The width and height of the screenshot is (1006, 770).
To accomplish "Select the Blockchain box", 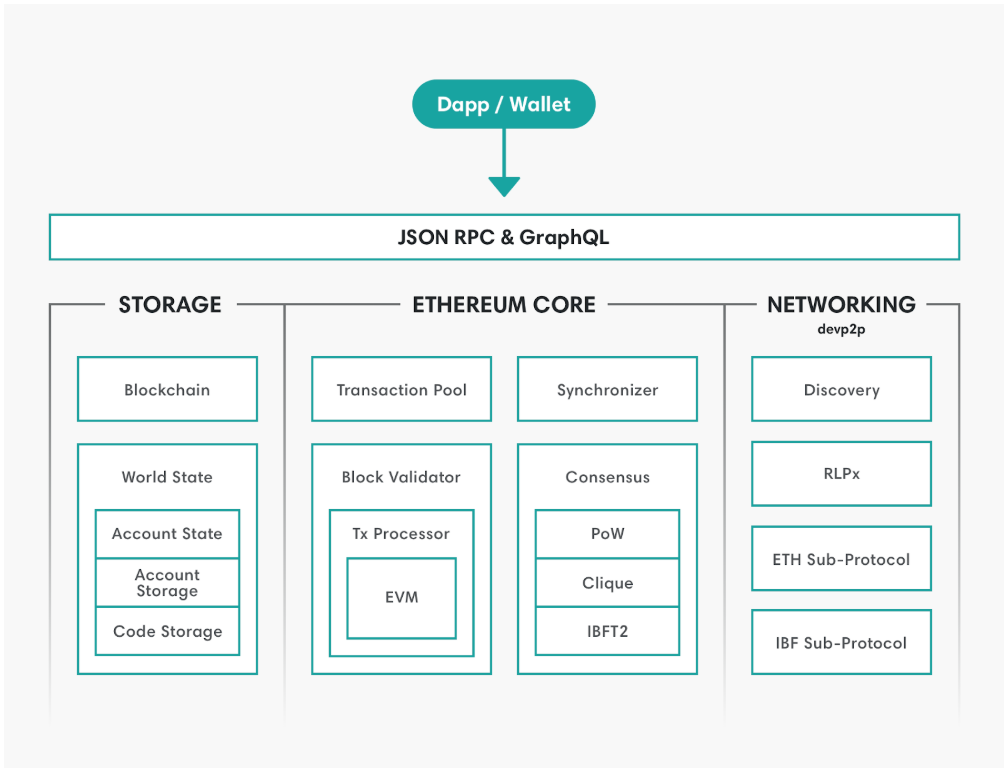I will click(167, 389).
